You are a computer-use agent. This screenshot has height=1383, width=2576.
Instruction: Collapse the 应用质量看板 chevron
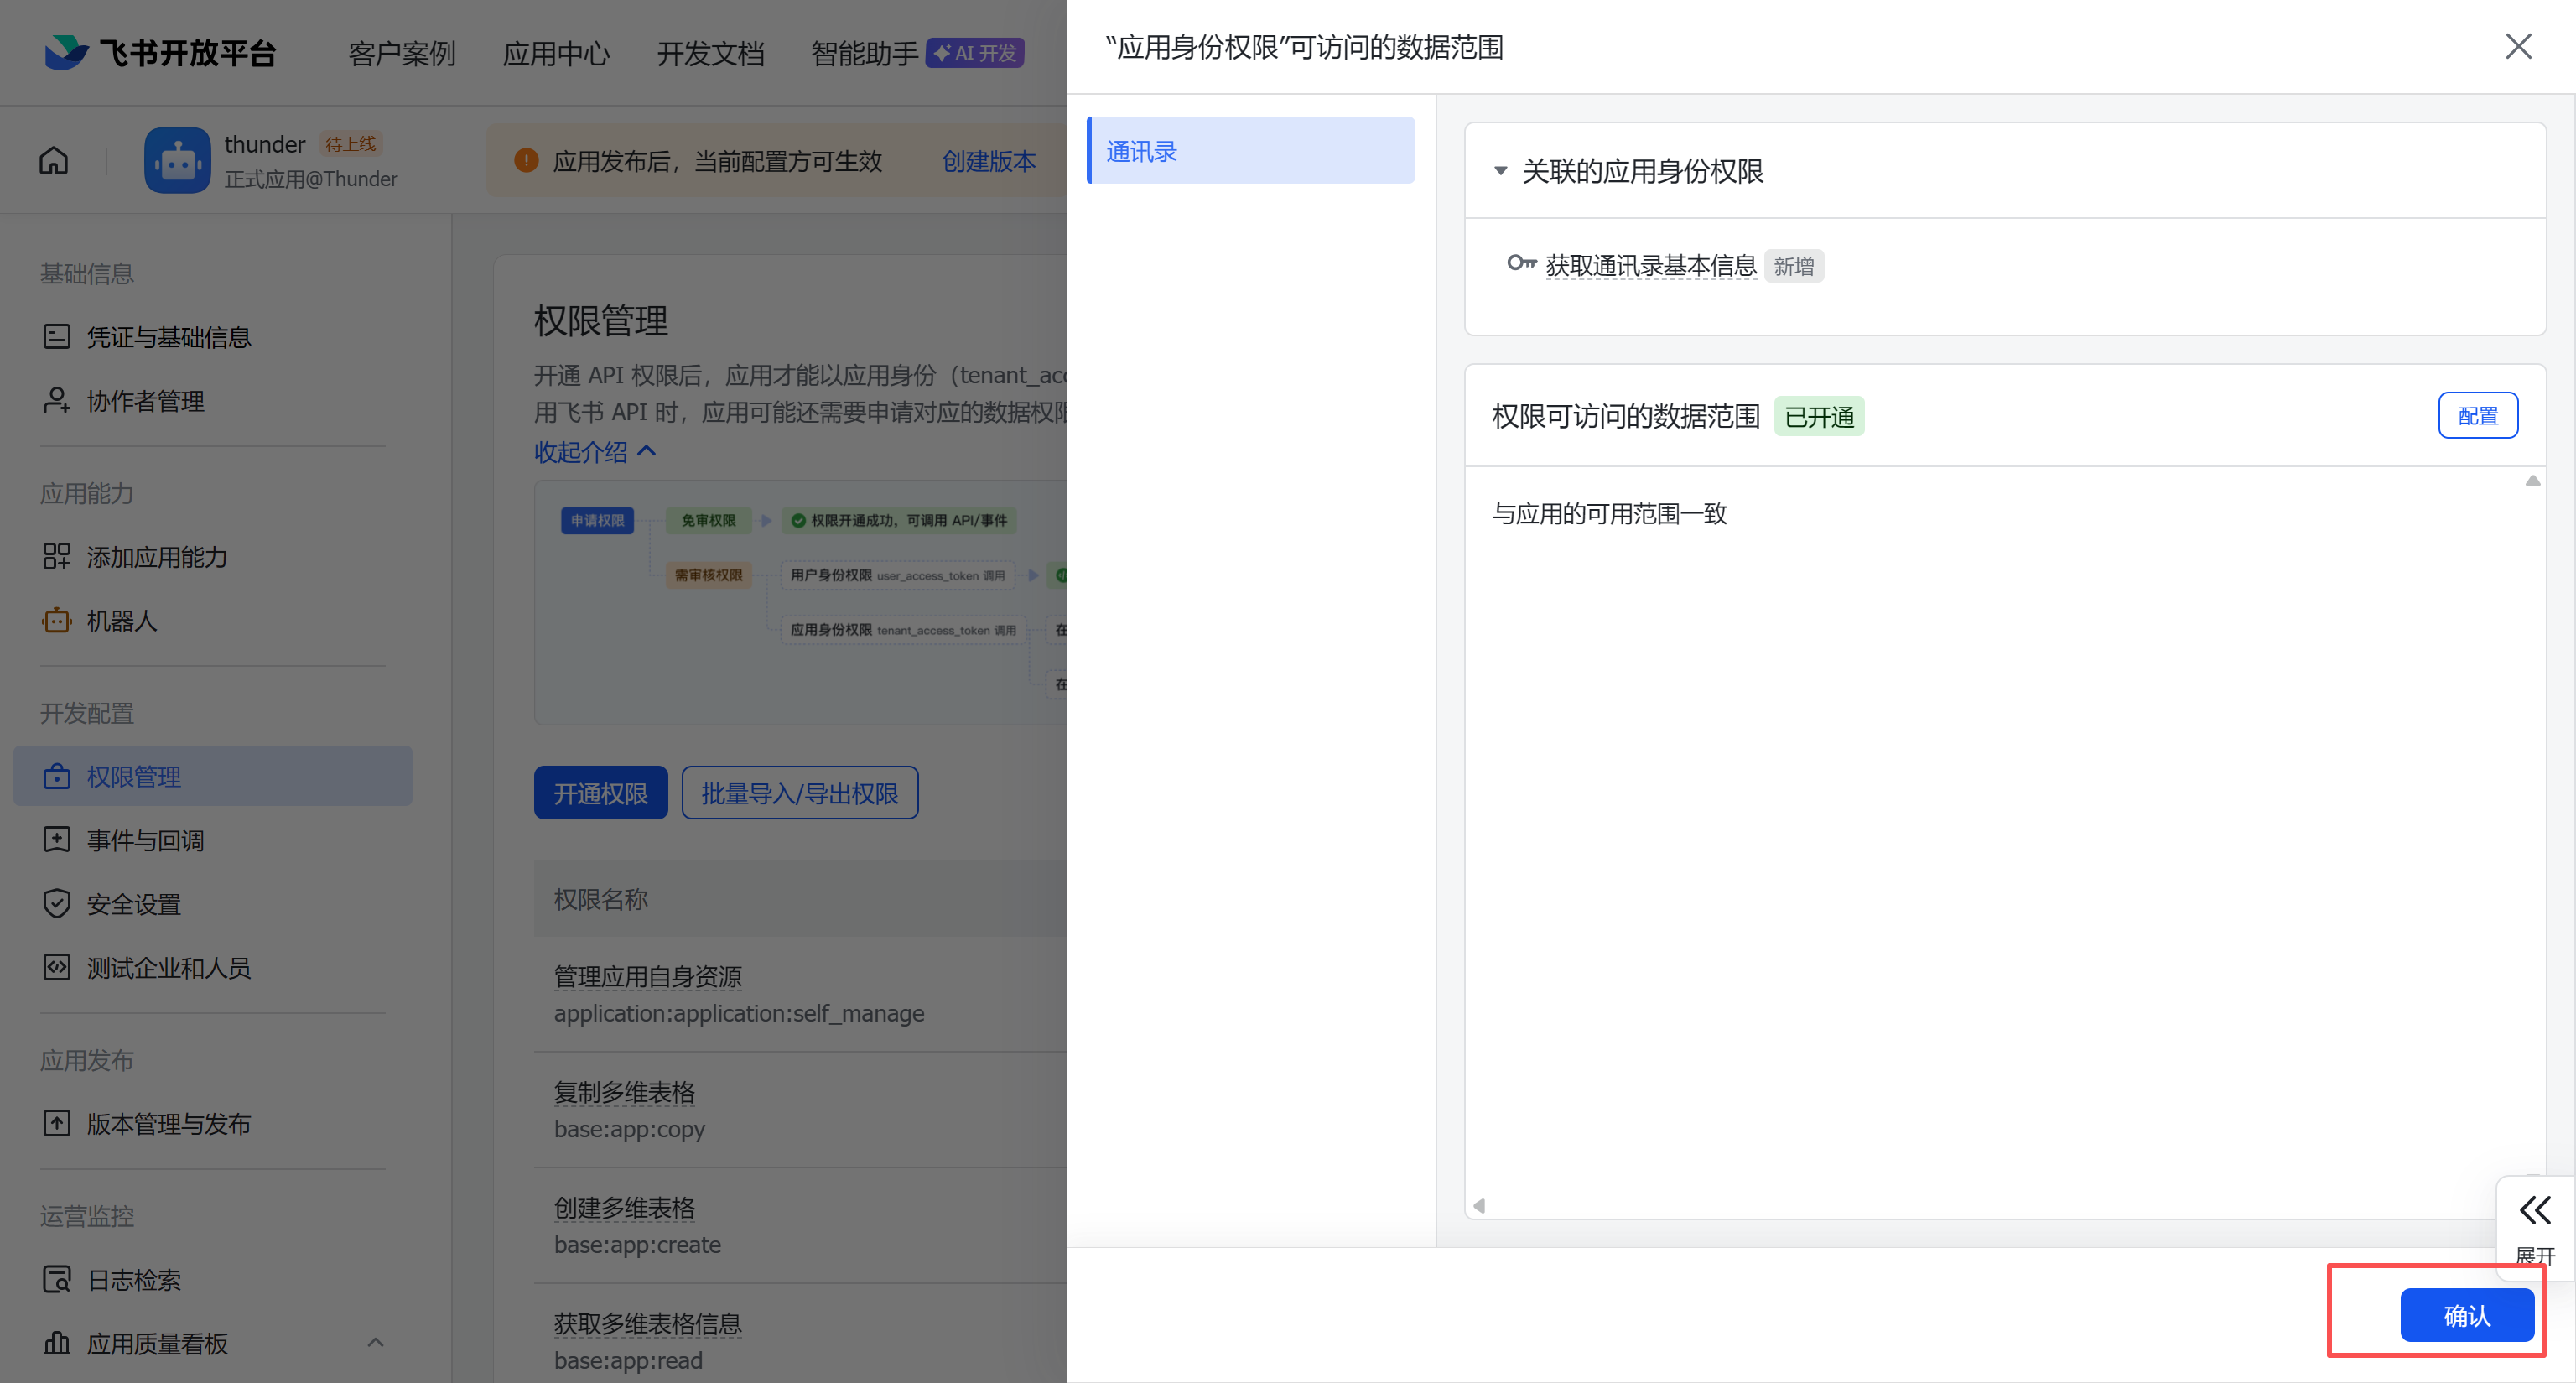pyautogui.click(x=375, y=1342)
